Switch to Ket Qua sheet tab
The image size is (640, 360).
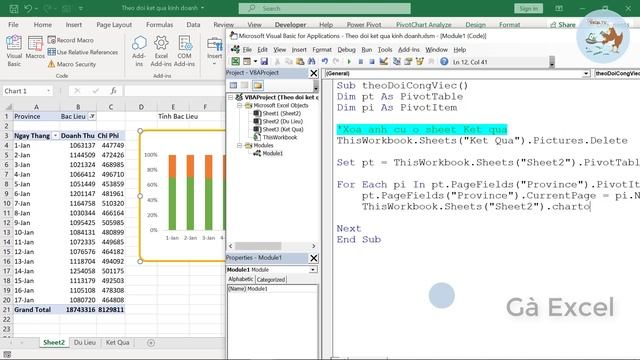coord(117,342)
